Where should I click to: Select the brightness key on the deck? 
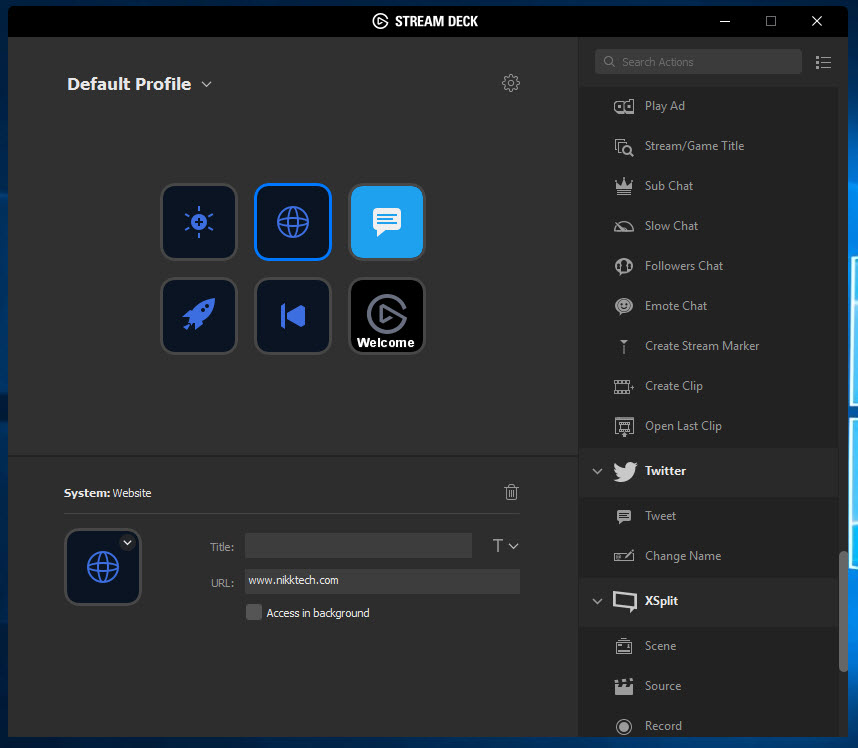[x=199, y=222]
